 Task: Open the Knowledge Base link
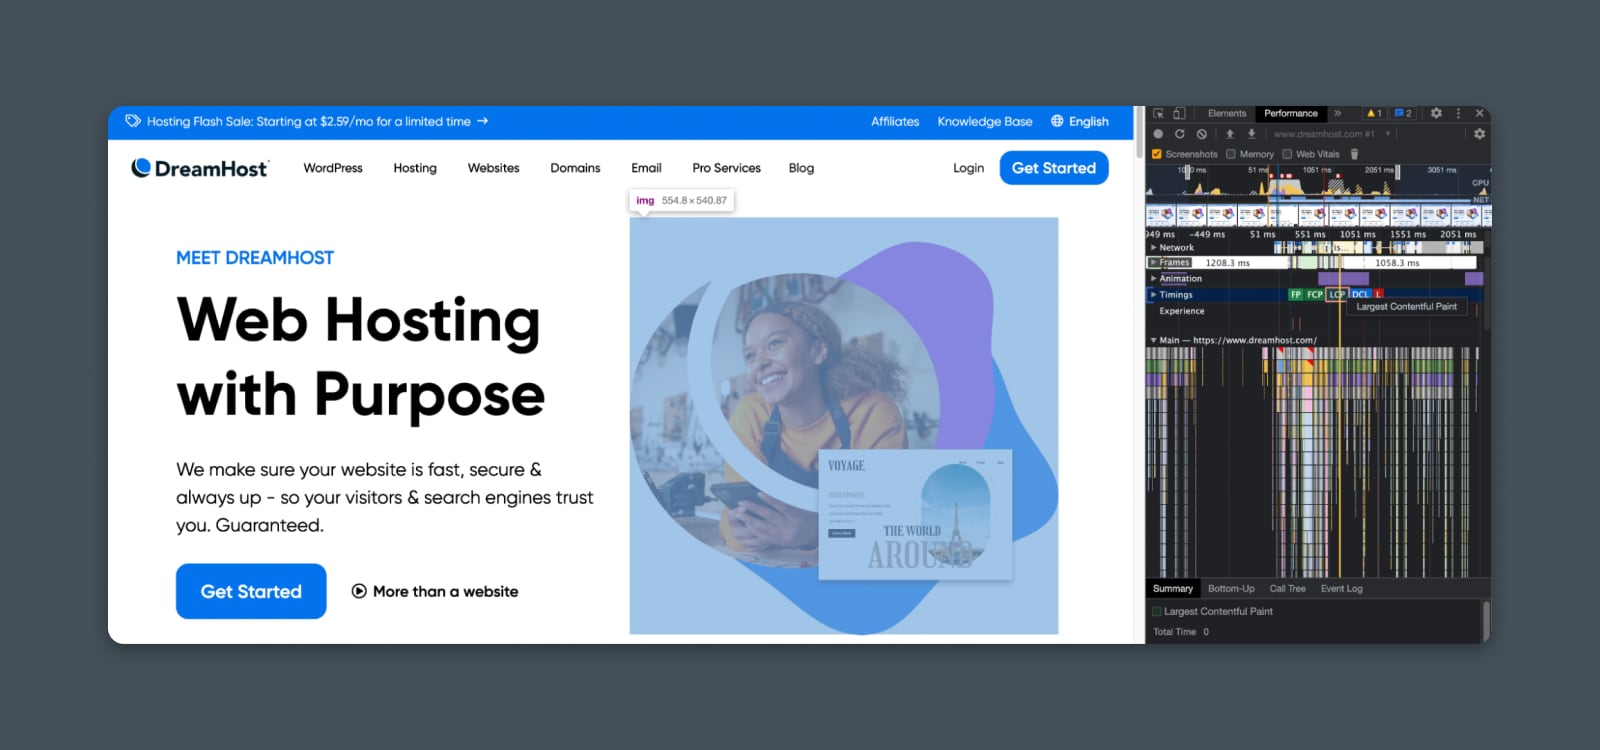(984, 122)
